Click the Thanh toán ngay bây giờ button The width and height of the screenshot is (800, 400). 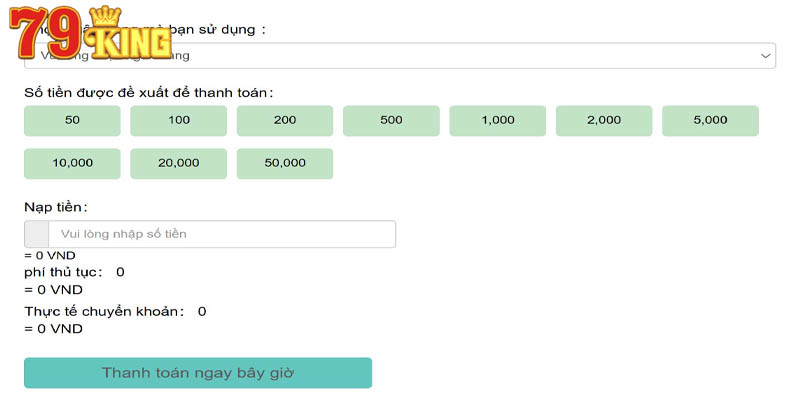point(198,372)
